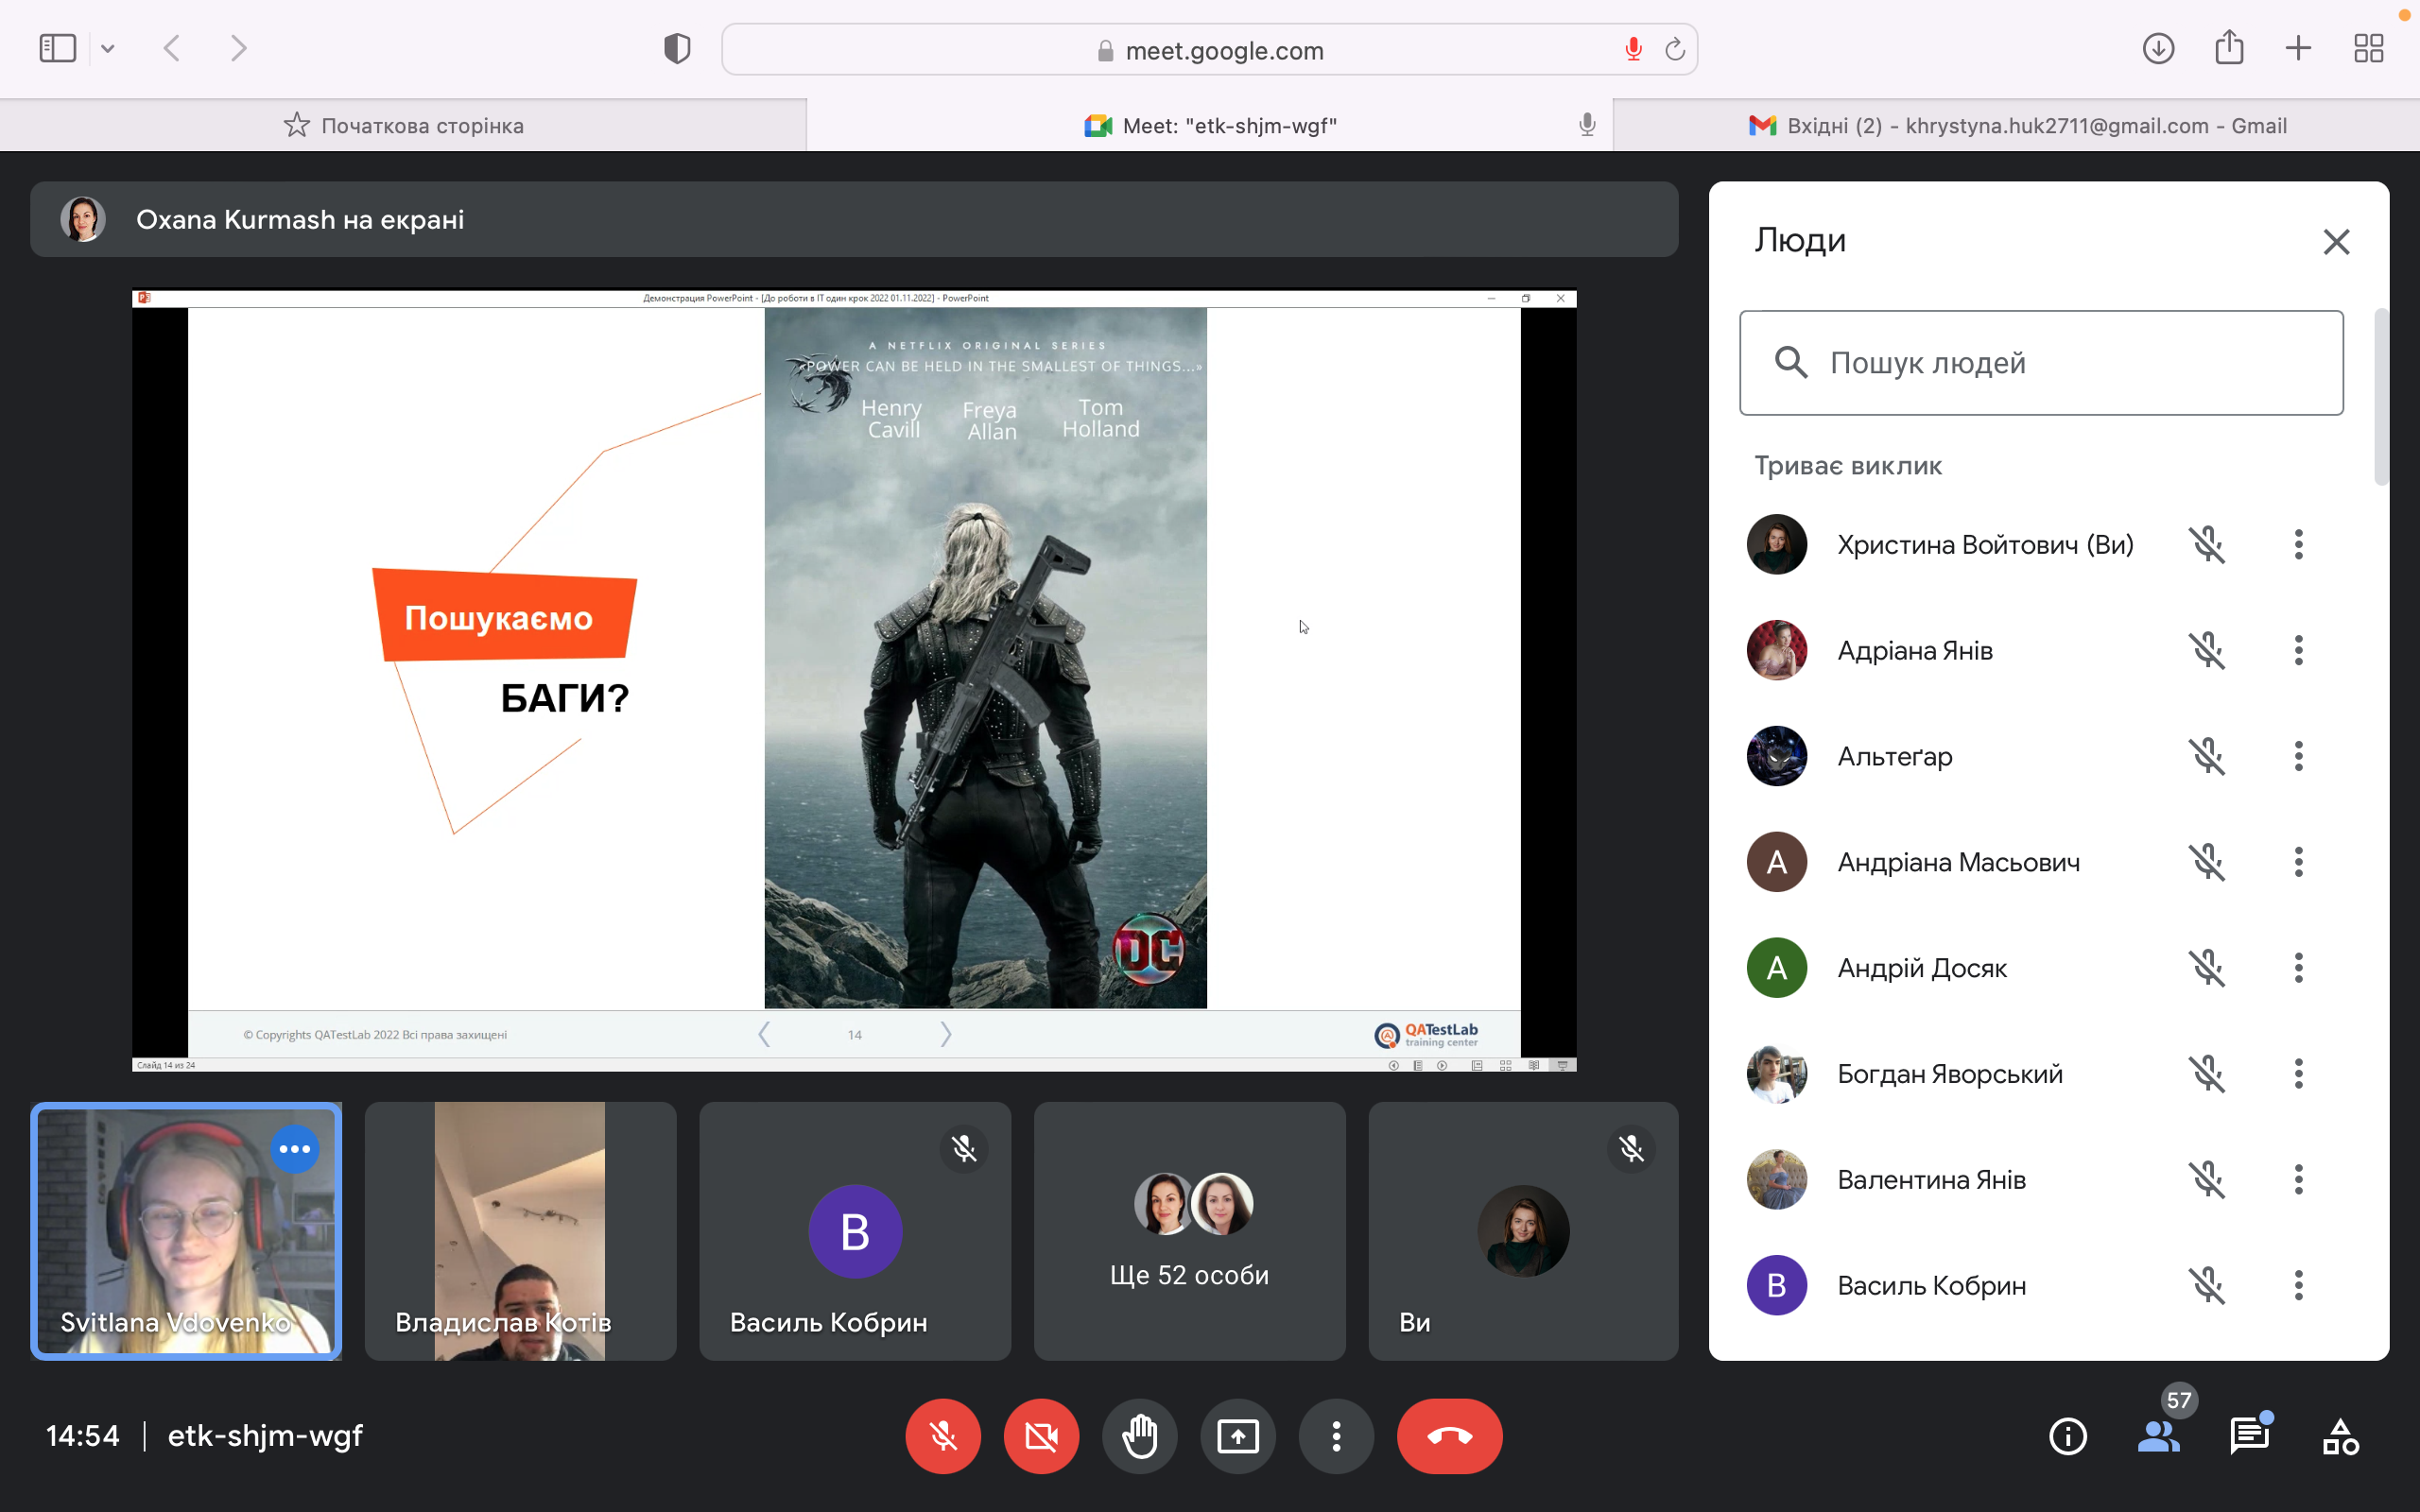Click blue options button on Svitlana Vdovenko tile
The width and height of the screenshot is (2420, 1512).
[x=295, y=1149]
